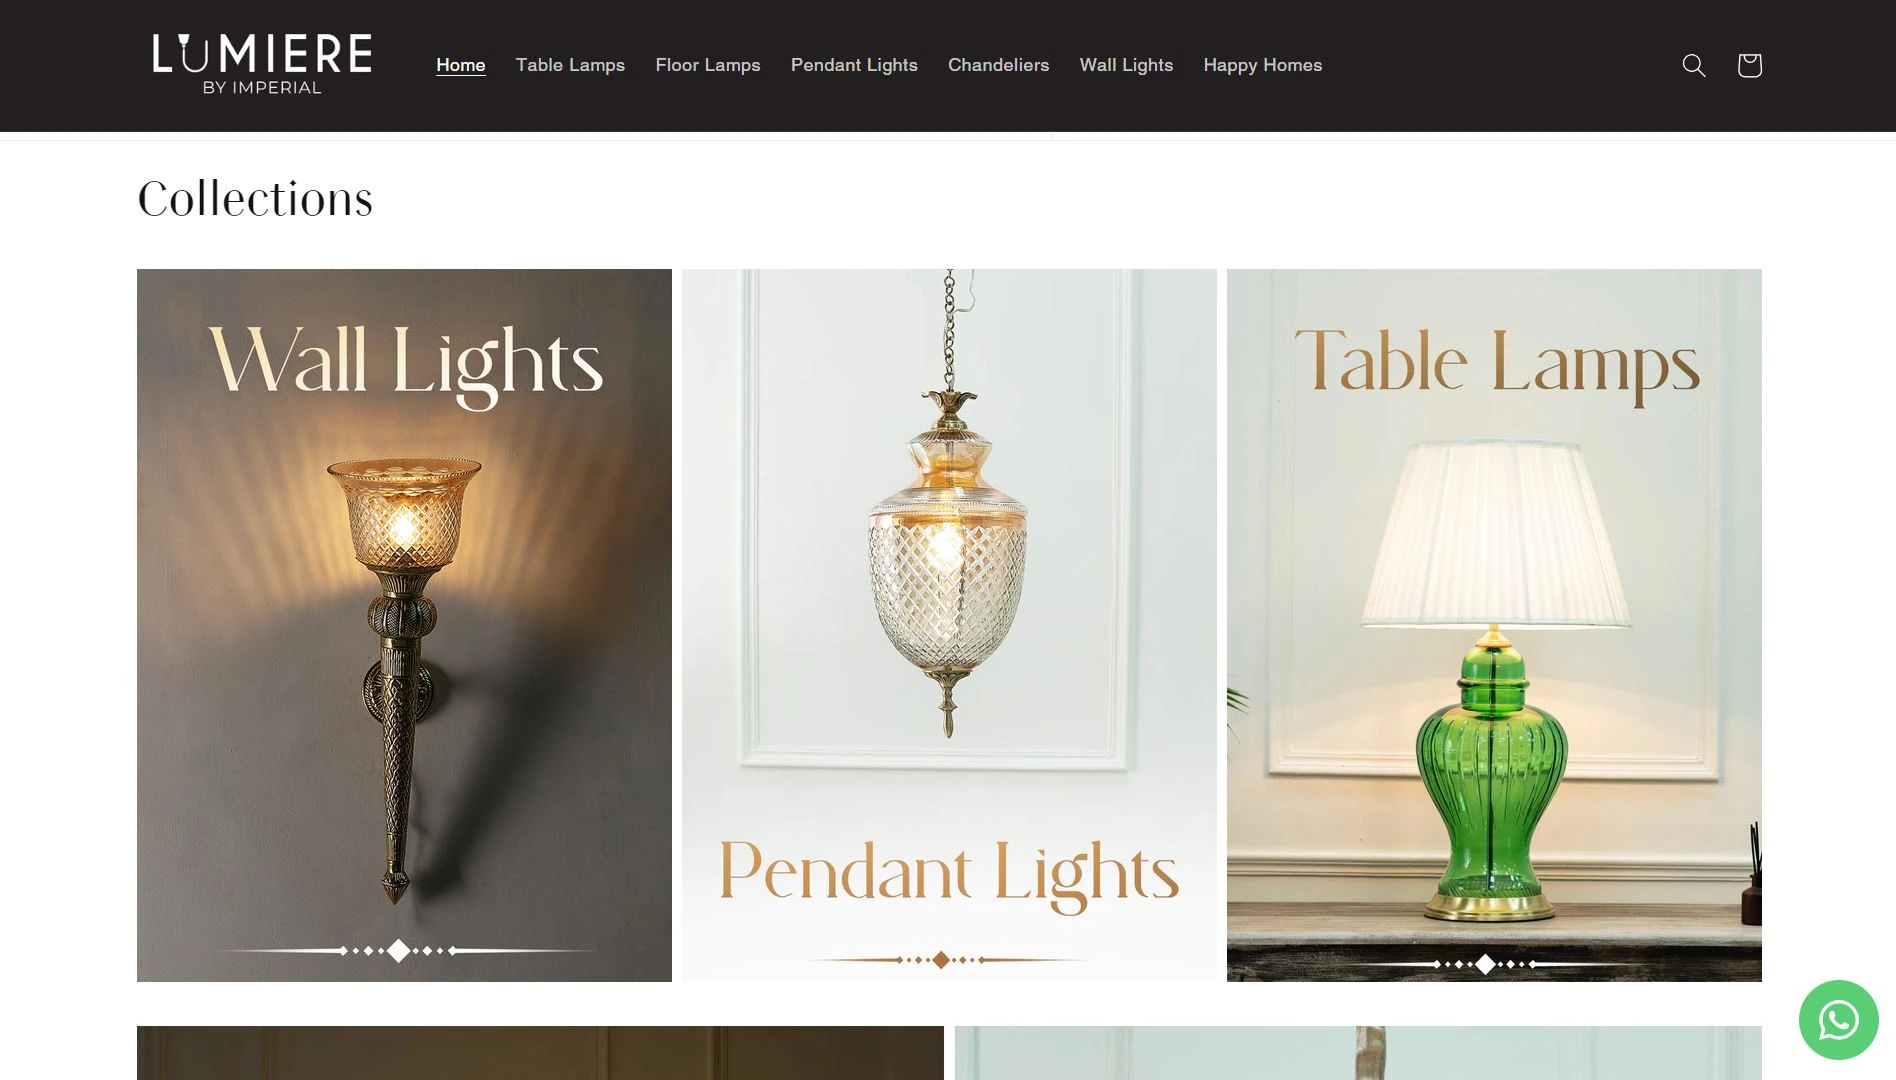
Task: Open the Pendant Lights collection card
Action: (949, 625)
